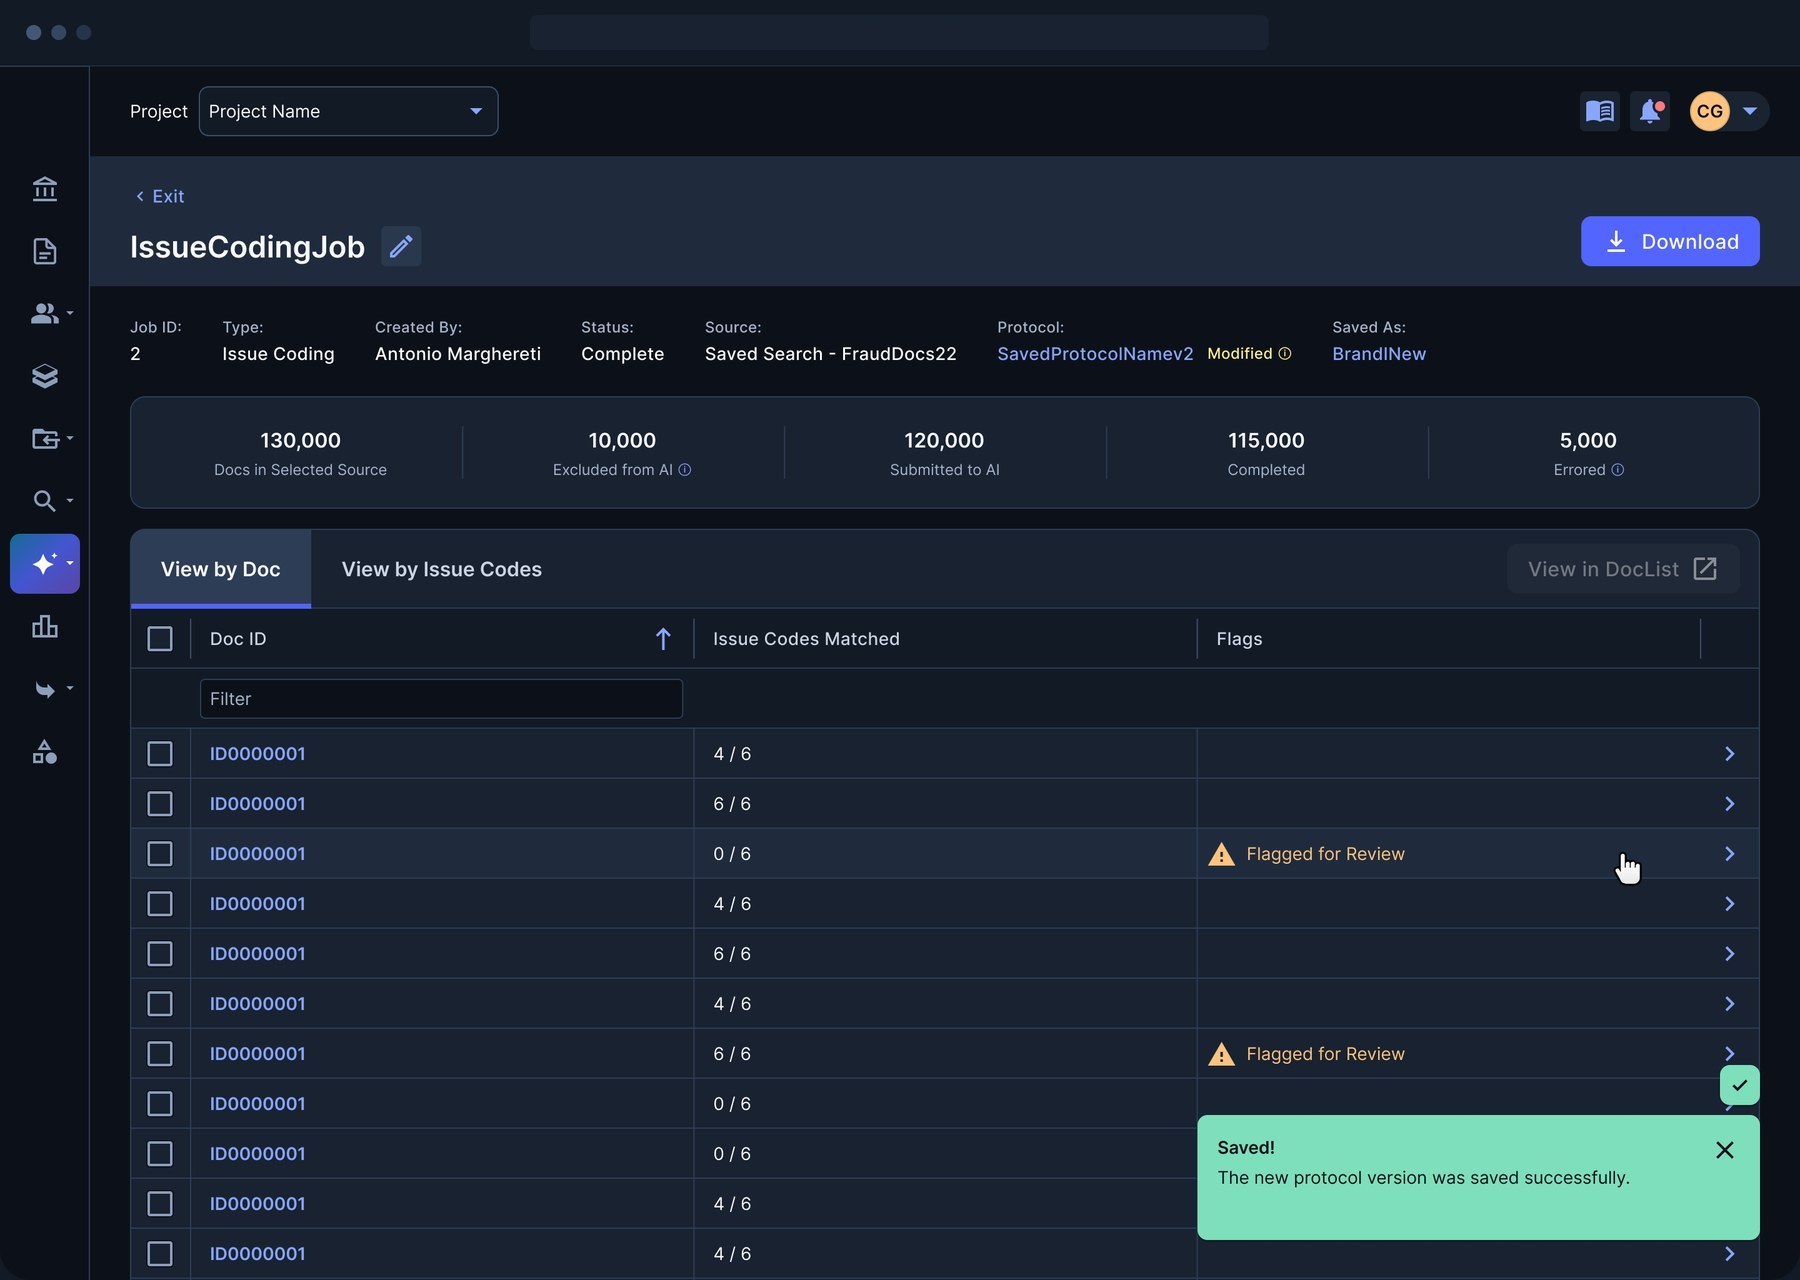Expand chevron on 0 / 6 flagged row

(x=1730, y=854)
